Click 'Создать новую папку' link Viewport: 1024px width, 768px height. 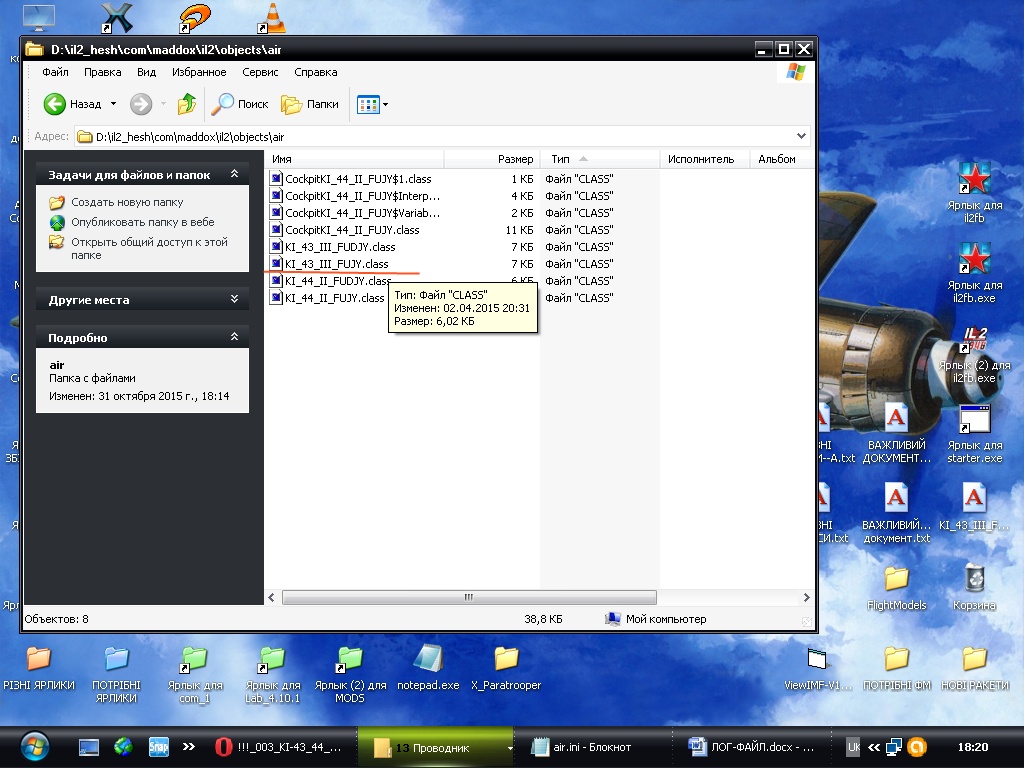click(127, 202)
